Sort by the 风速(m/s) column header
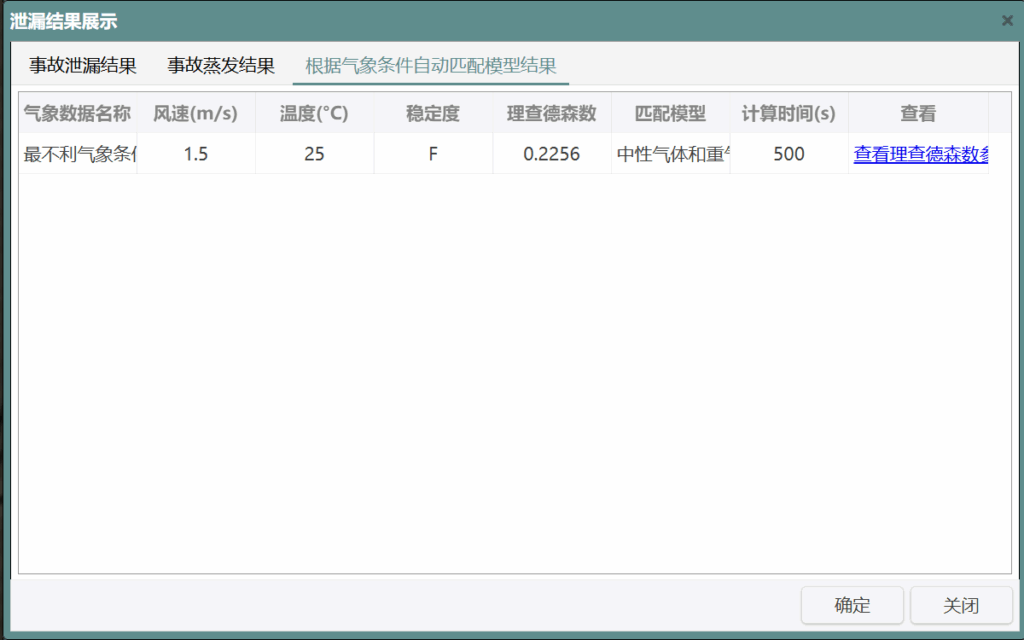 pyautogui.click(x=195, y=113)
